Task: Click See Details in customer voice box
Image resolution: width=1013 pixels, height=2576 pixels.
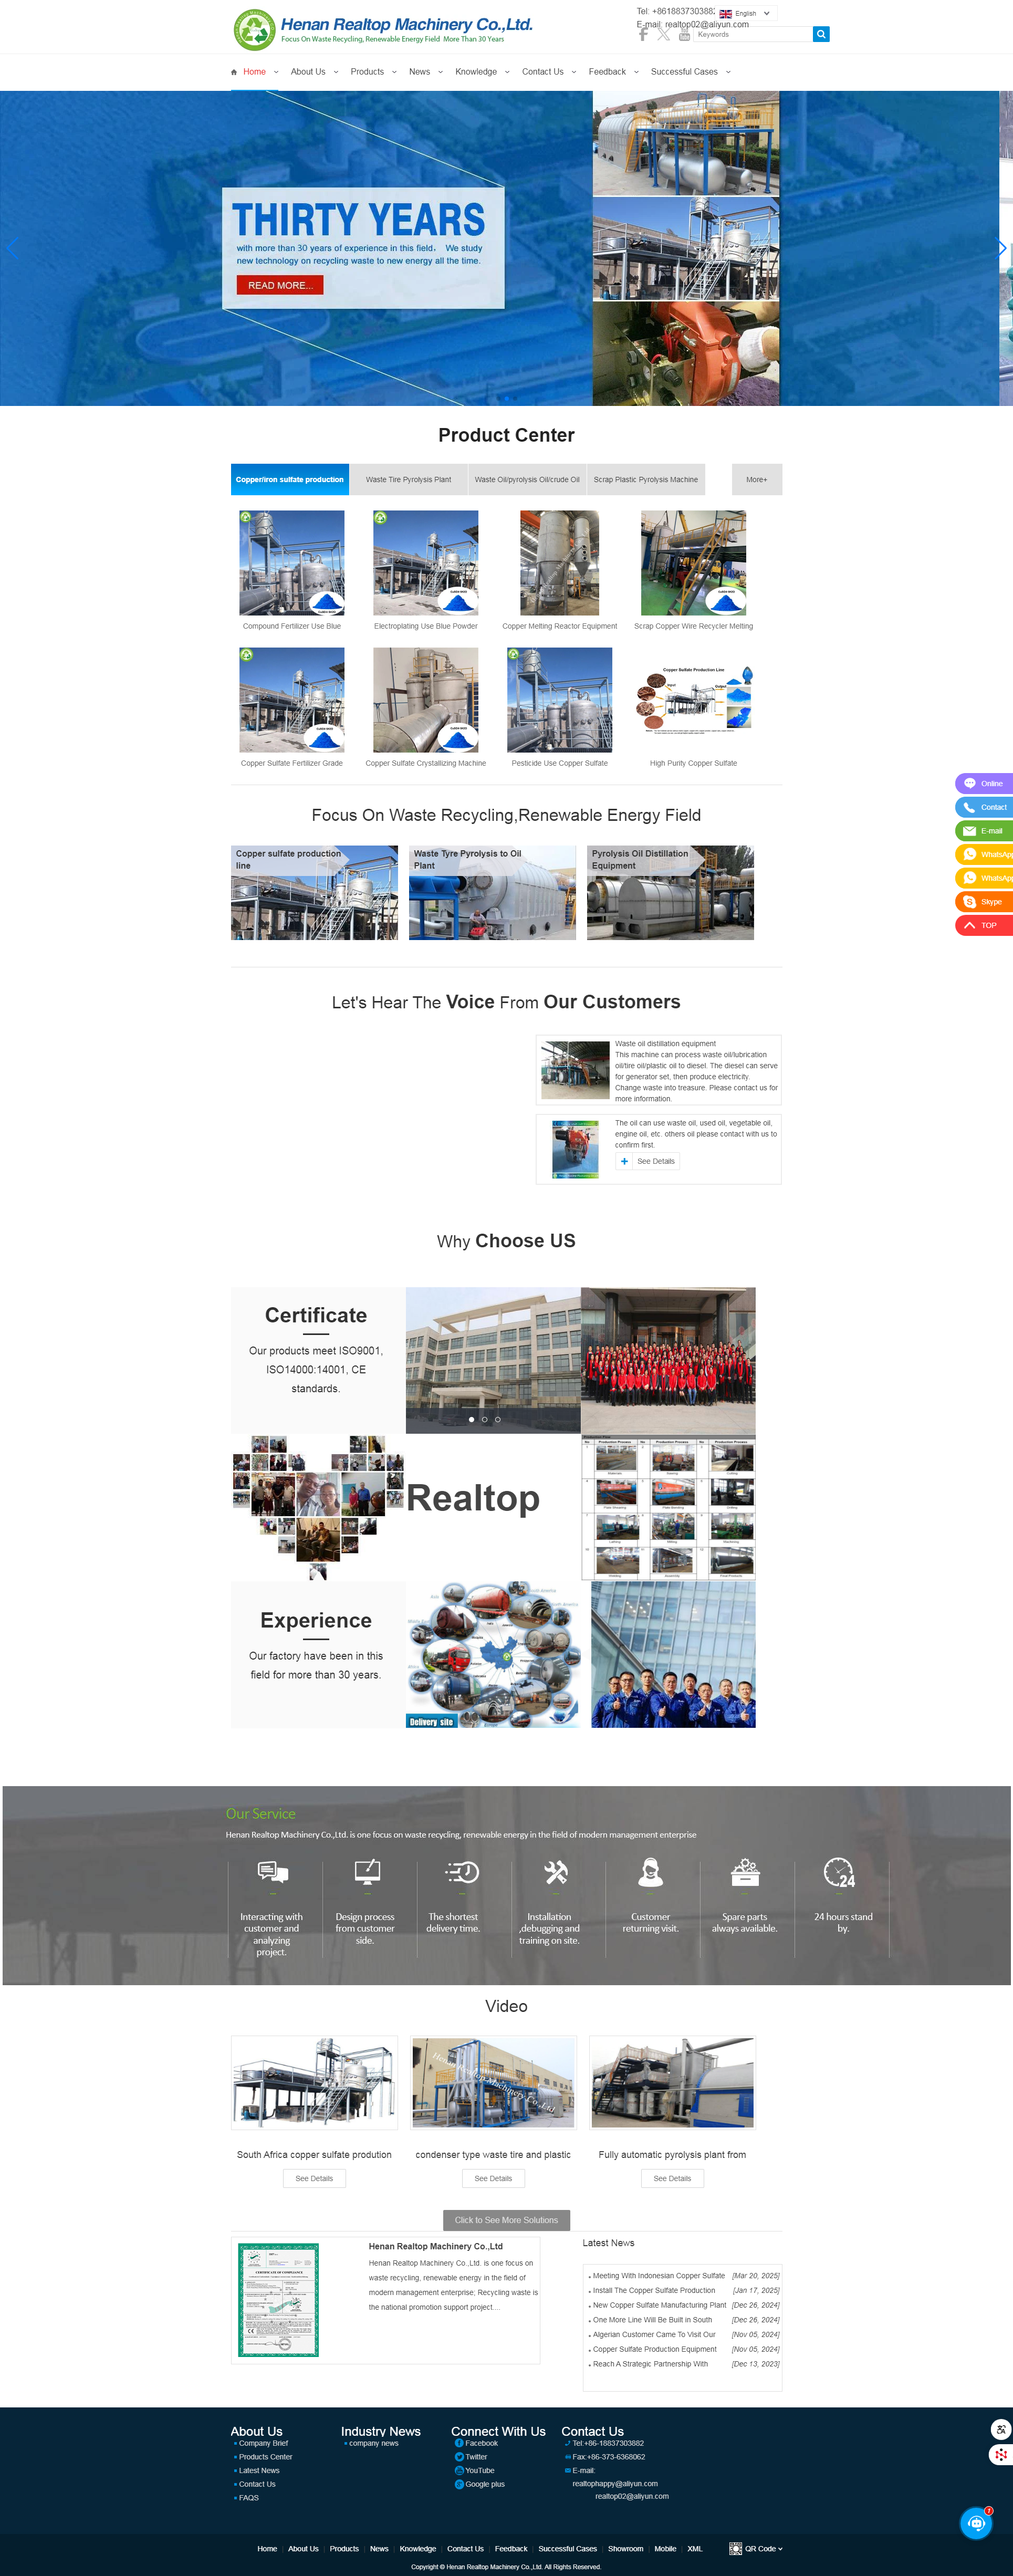Action: click(x=648, y=1161)
